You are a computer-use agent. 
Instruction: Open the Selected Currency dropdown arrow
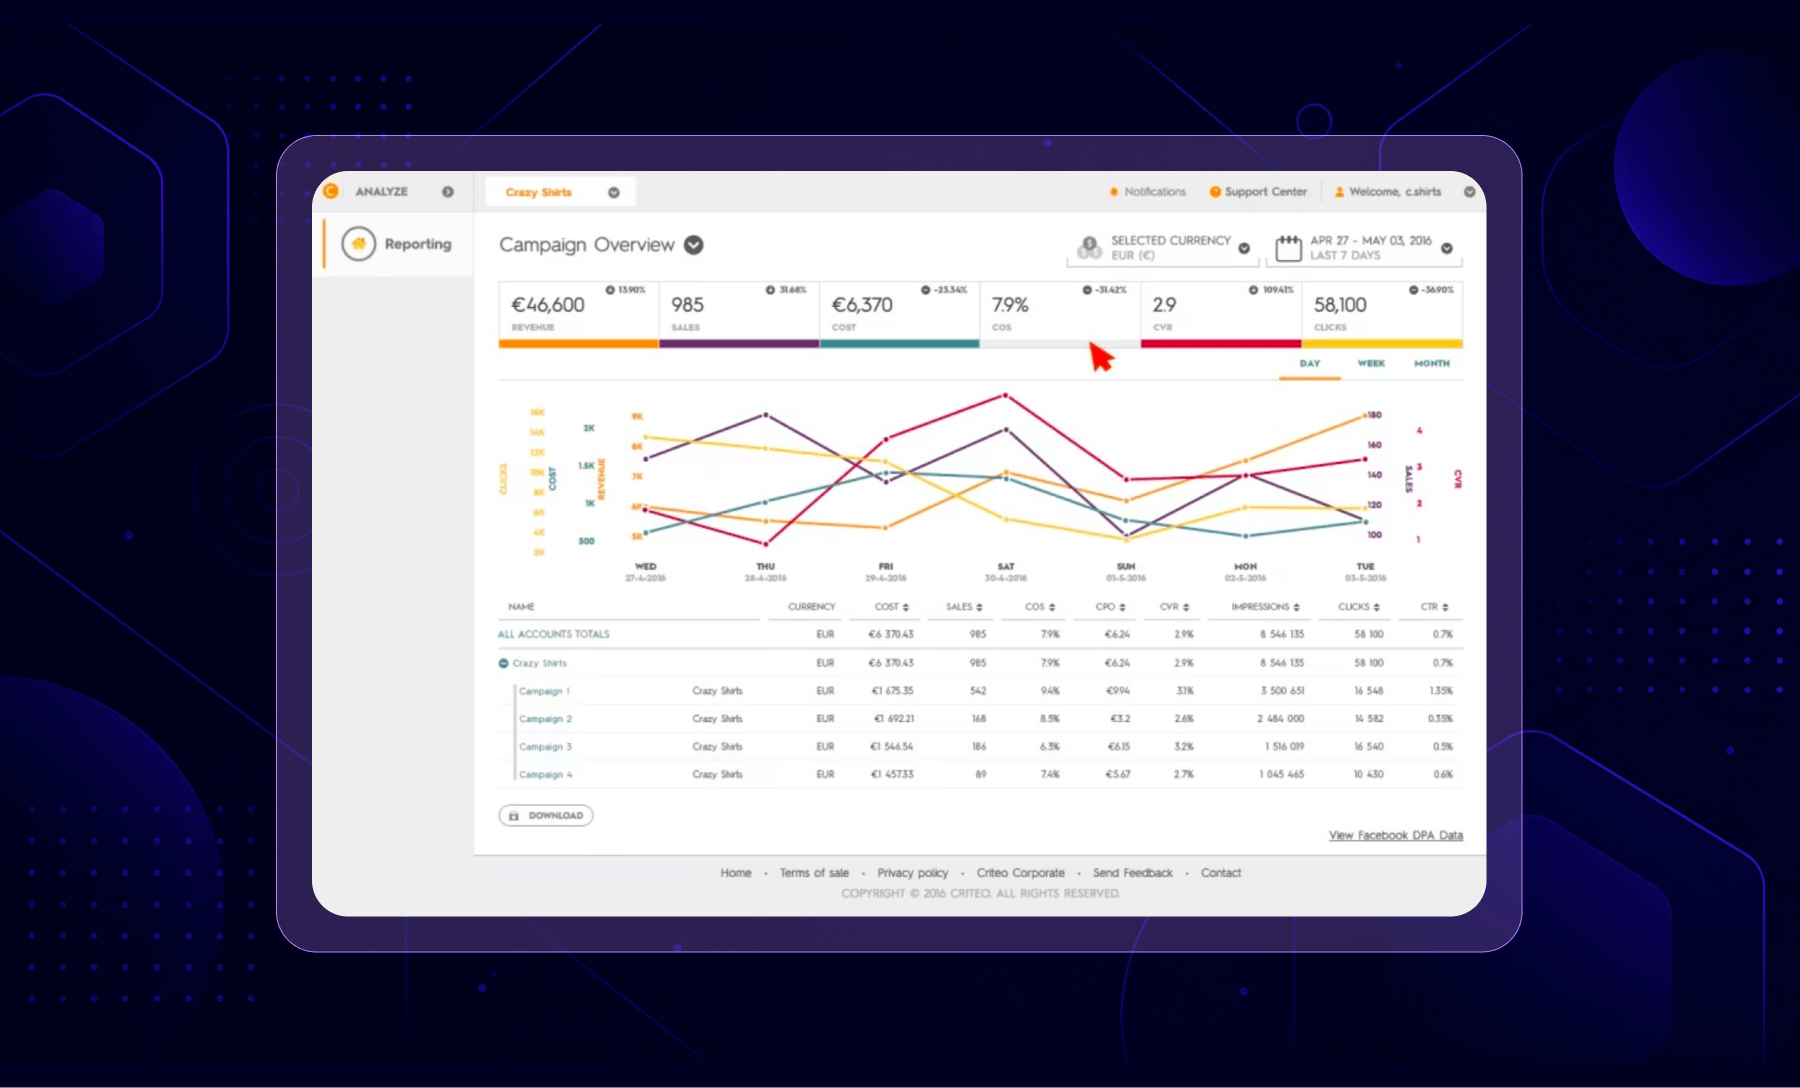(1244, 248)
